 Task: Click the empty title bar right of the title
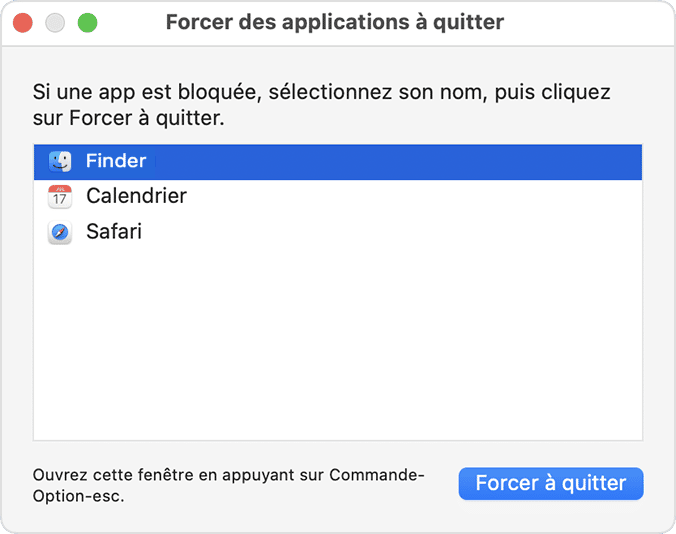[590, 22]
